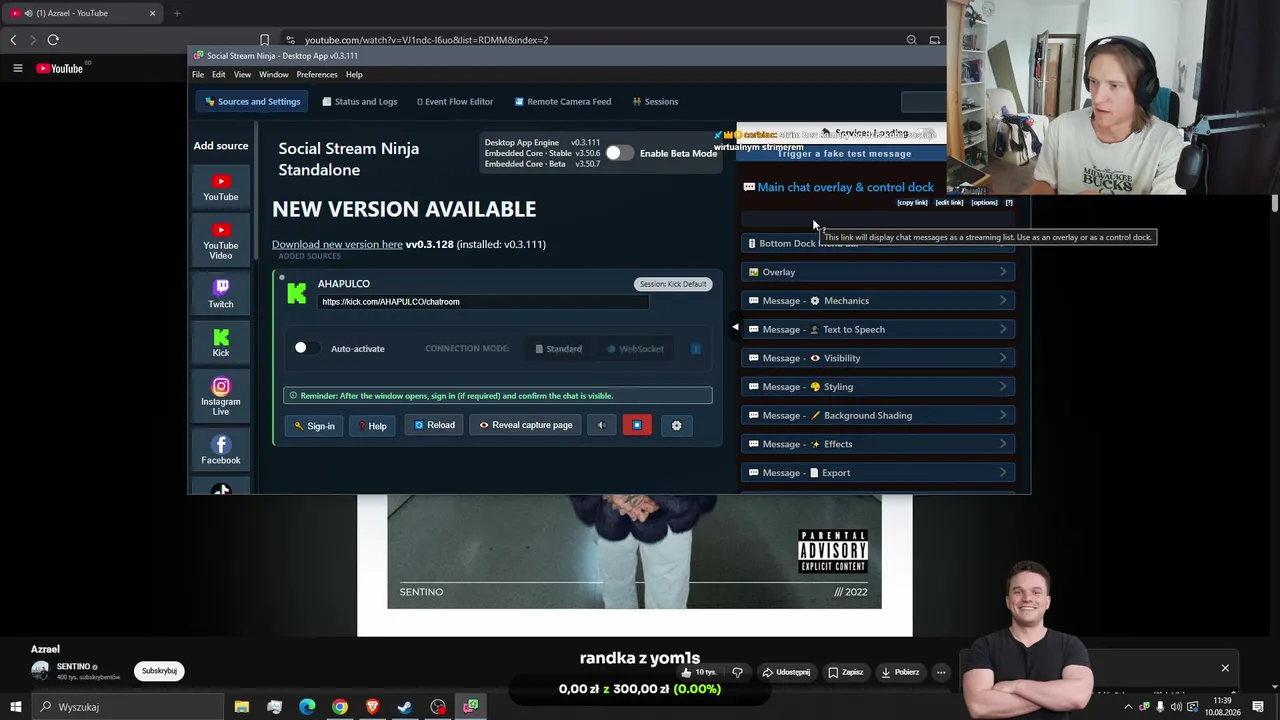This screenshot has width=1280, height=720.
Task: Click the mute speaker icon for AHAPULCO source
Action: (x=602, y=425)
